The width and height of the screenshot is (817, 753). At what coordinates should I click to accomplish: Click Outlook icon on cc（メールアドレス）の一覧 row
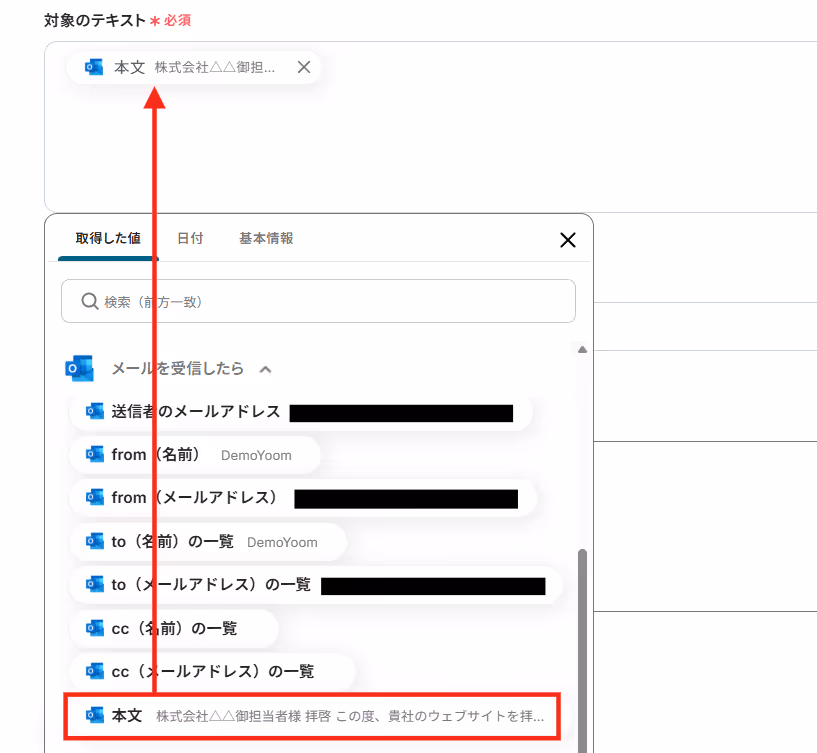pyautogui.click(x=94, y=671)
